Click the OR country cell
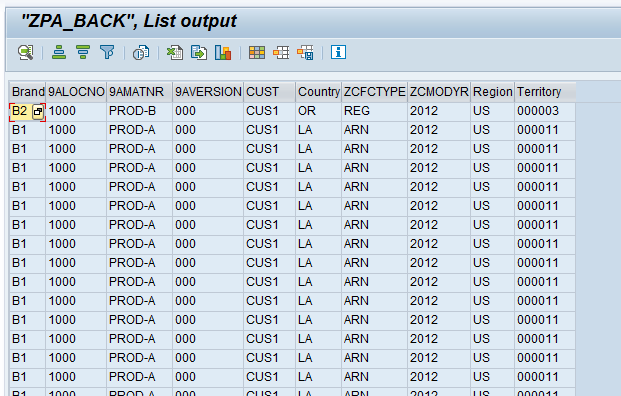The height and width of the screenshot is (396, 621). [x=318, y=112]
